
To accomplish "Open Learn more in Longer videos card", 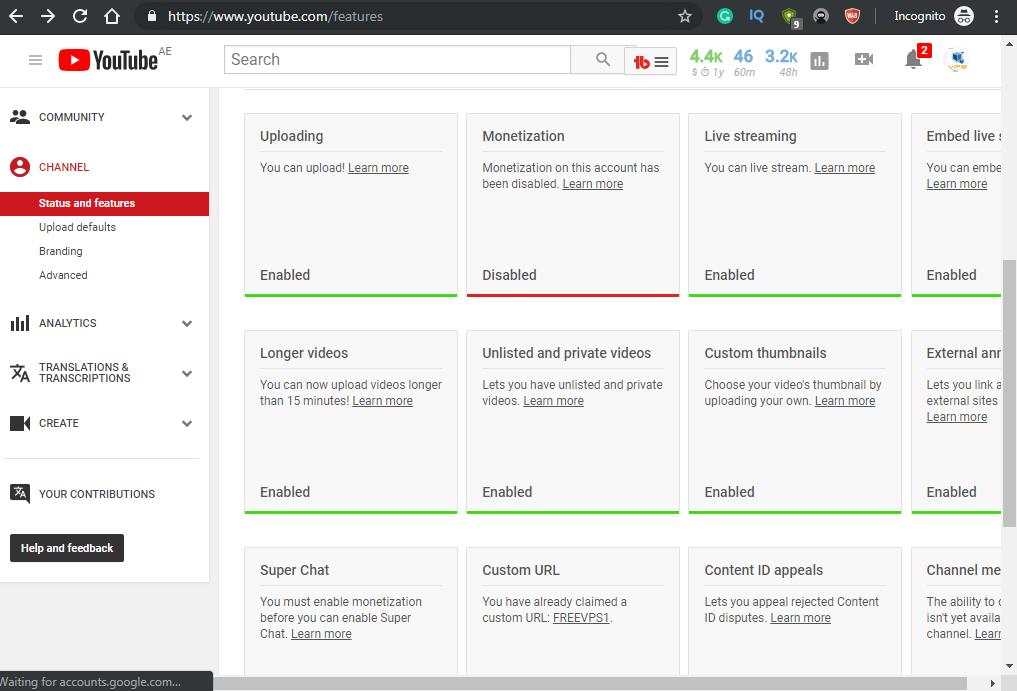I will [382, 401].
